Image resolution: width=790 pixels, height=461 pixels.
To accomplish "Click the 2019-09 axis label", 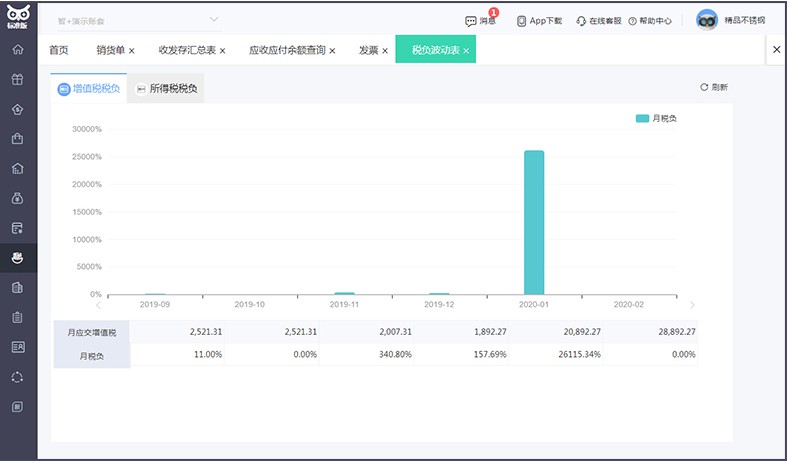I will coord(155,304).
